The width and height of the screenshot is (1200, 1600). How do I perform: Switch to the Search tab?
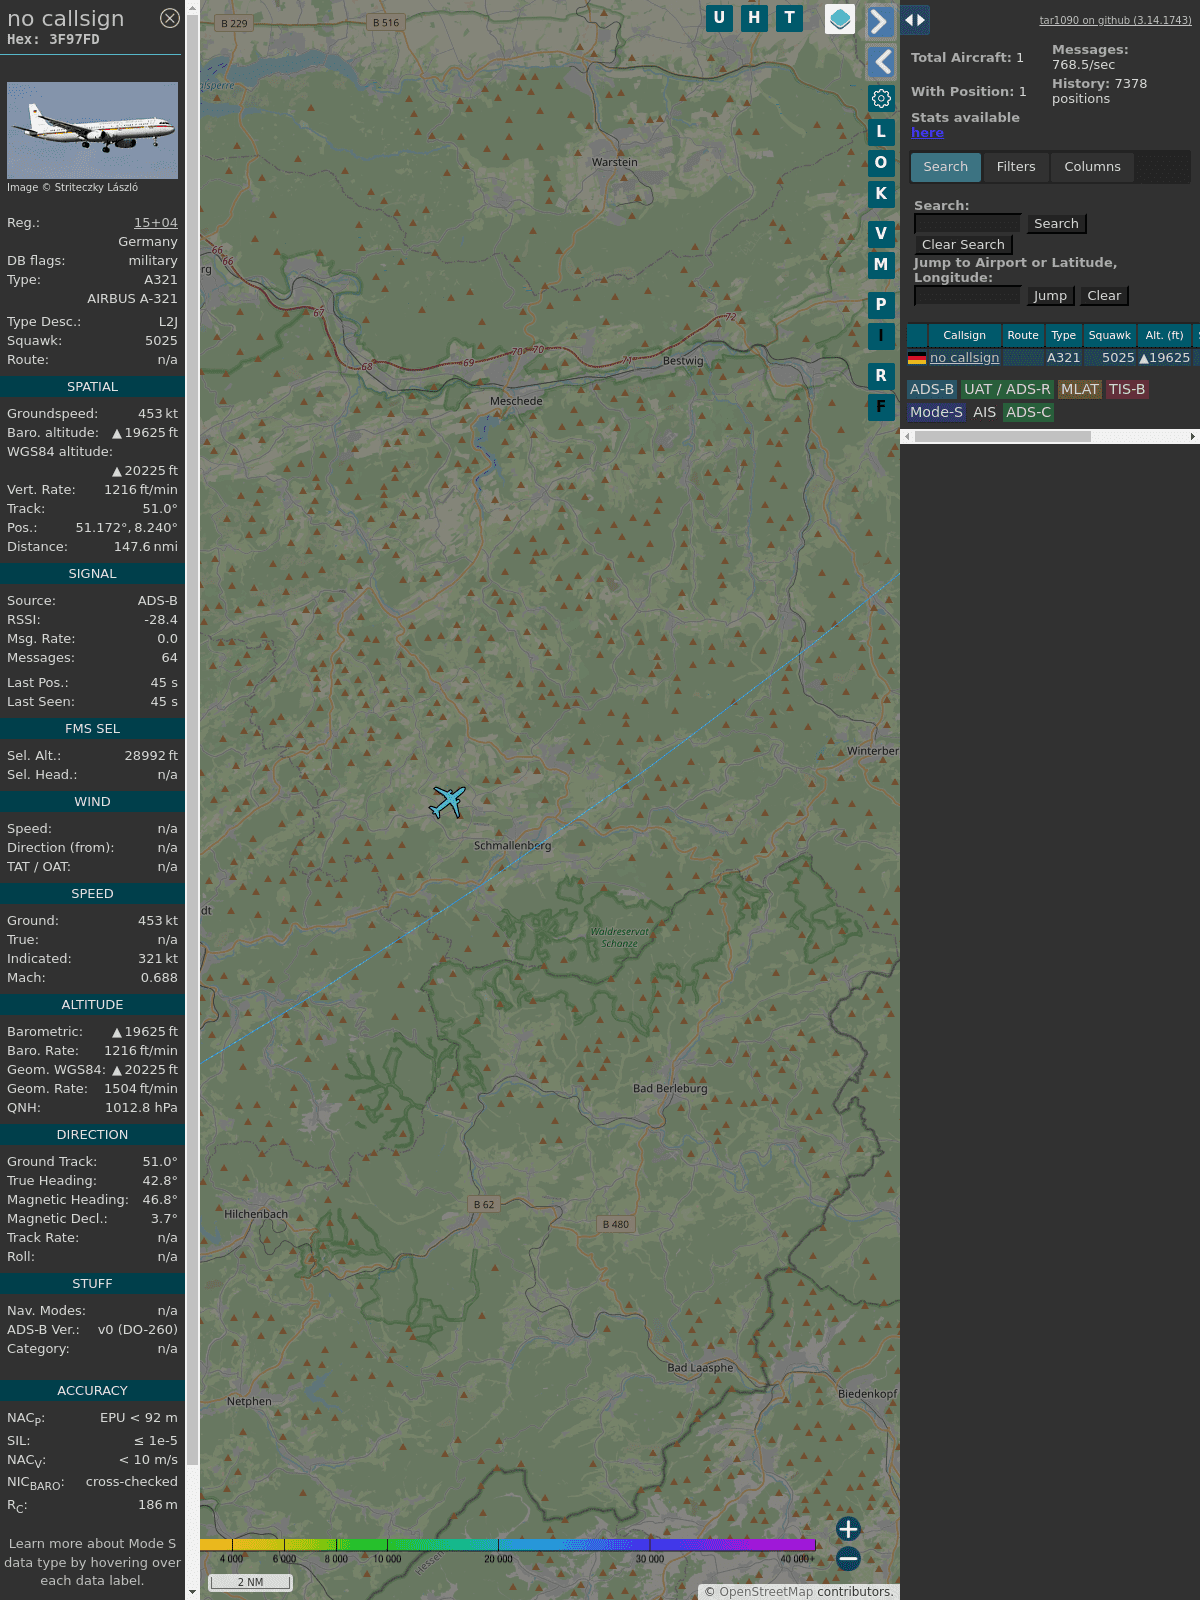point(946,167)
